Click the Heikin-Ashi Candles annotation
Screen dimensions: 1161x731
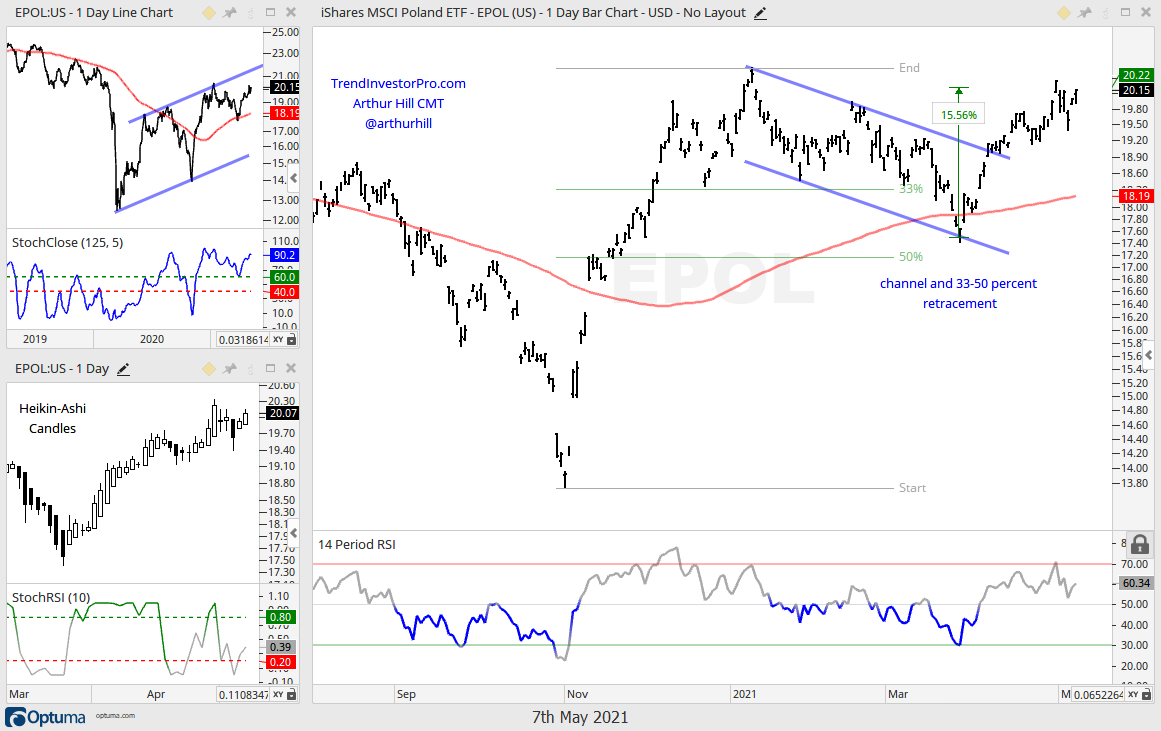point(53,418)
